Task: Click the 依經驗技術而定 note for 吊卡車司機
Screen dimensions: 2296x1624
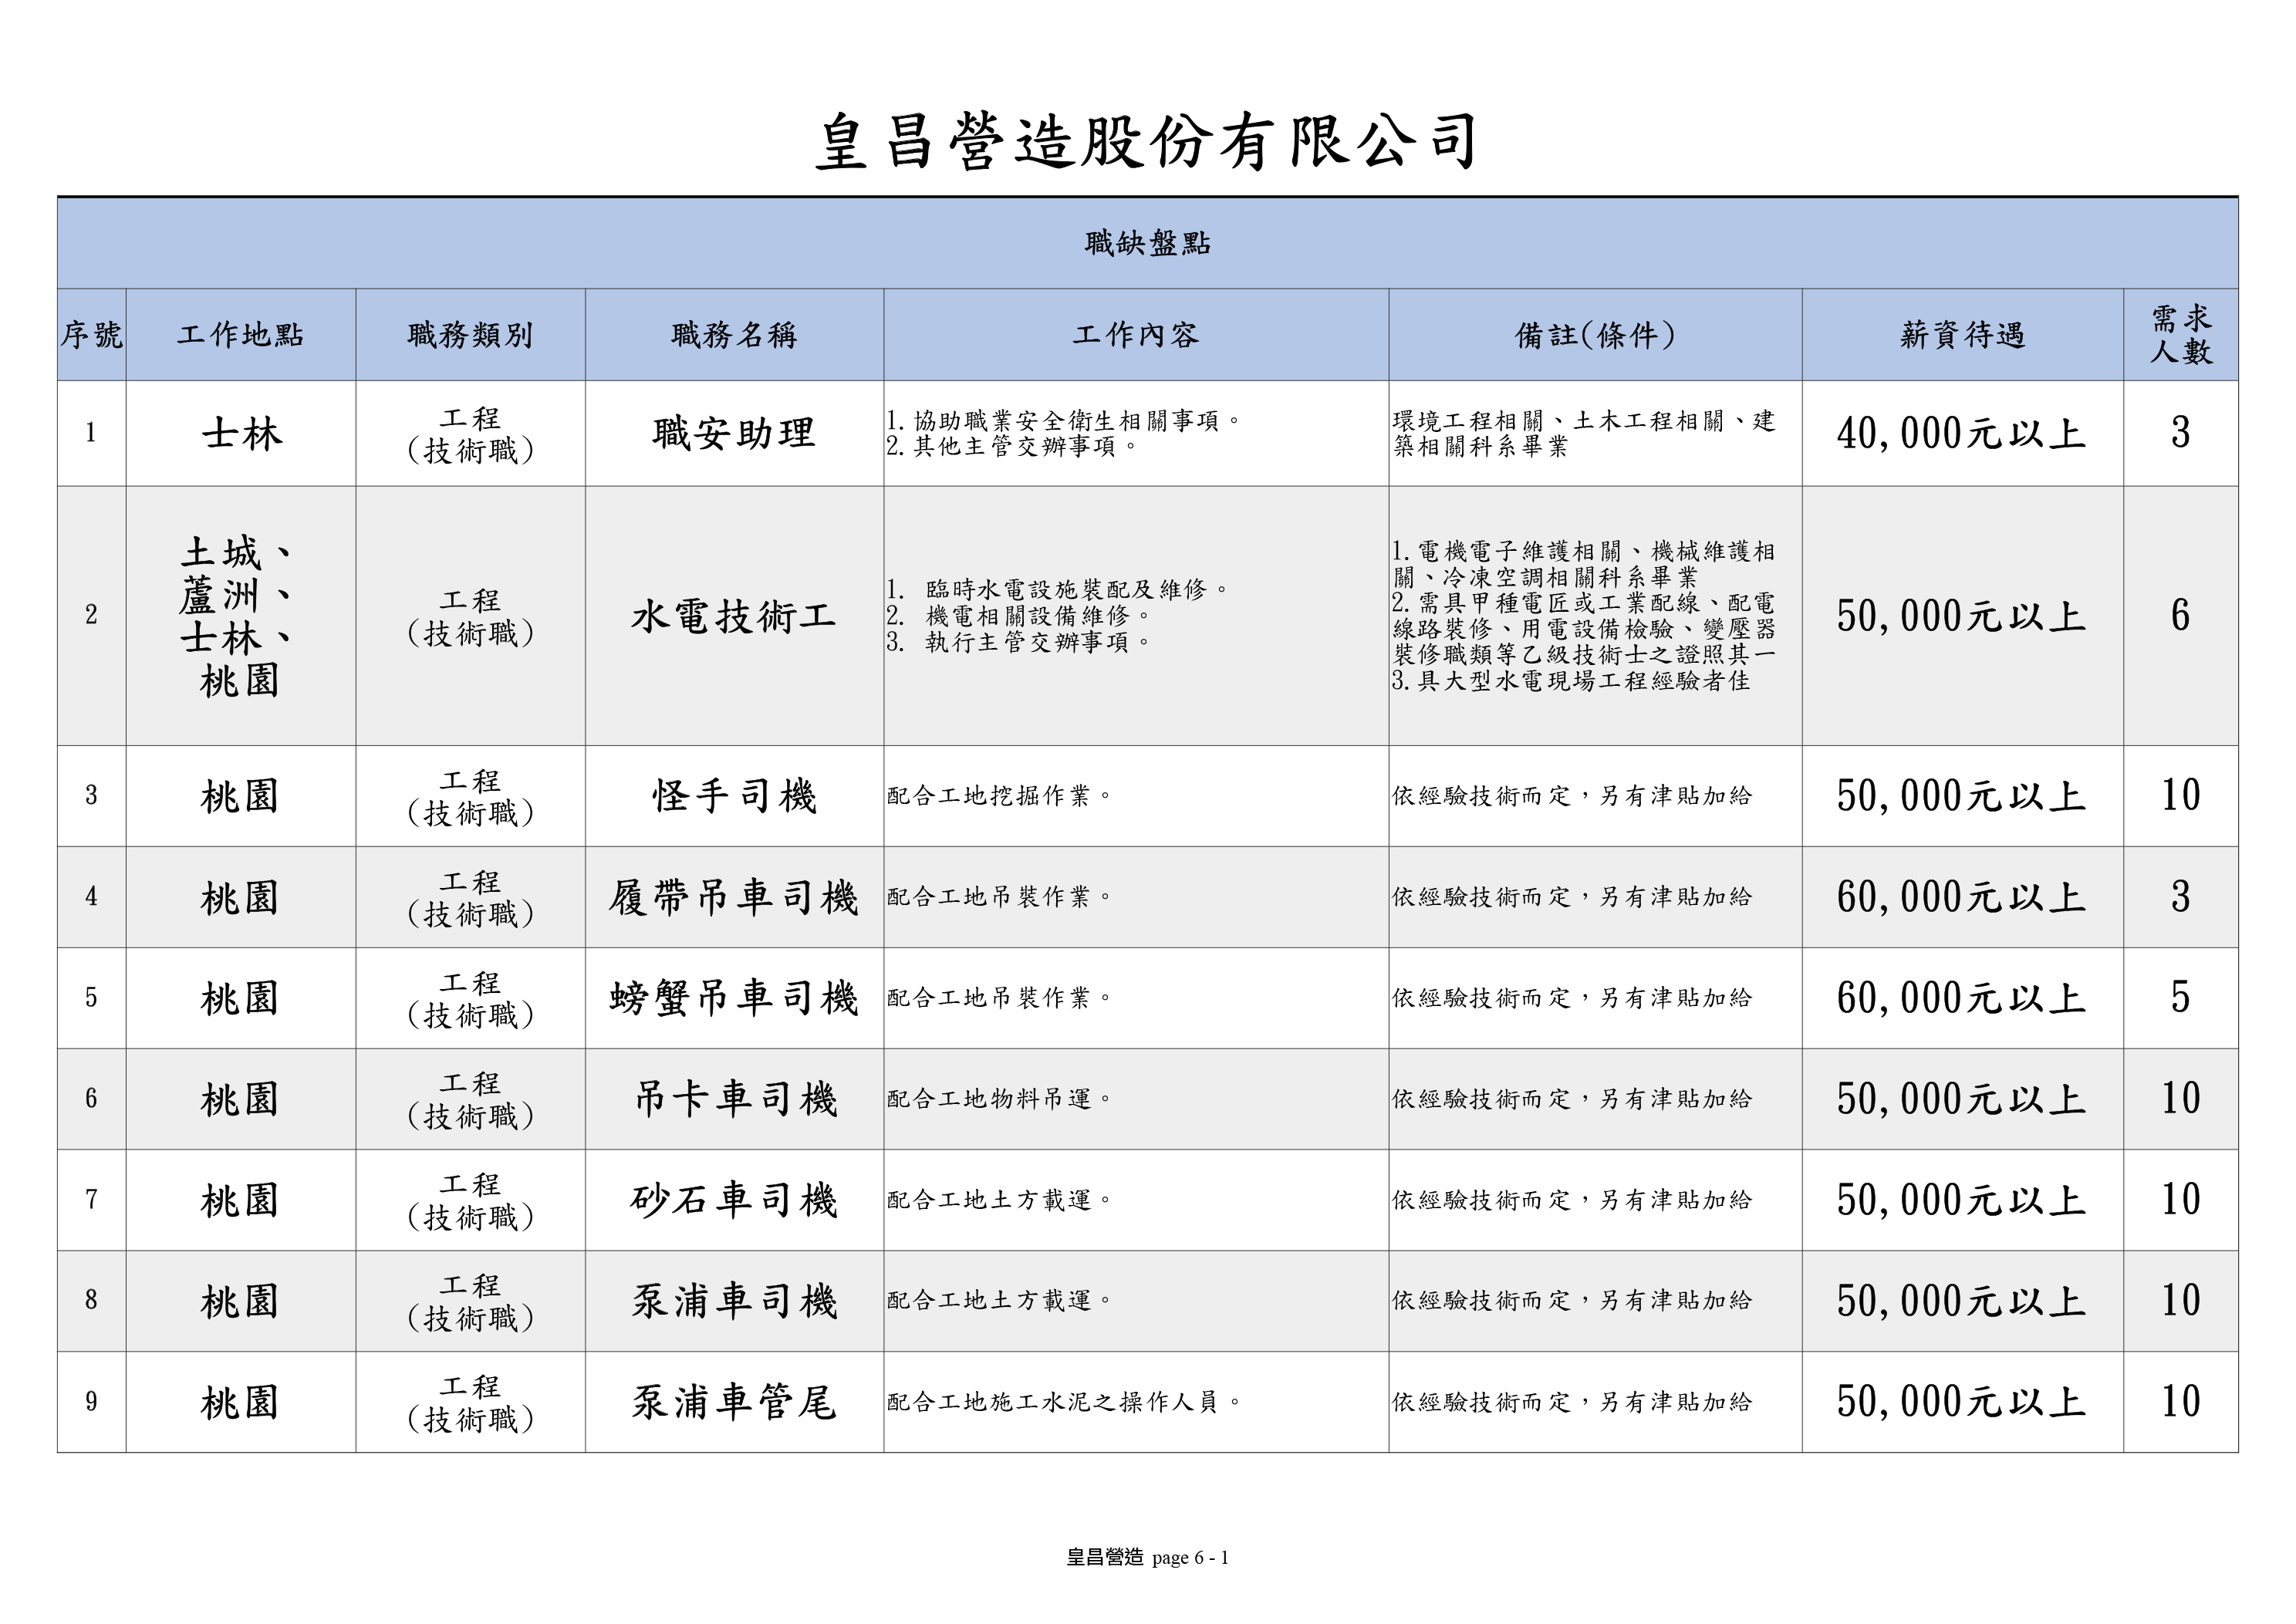Action: click(1572, 1099)
